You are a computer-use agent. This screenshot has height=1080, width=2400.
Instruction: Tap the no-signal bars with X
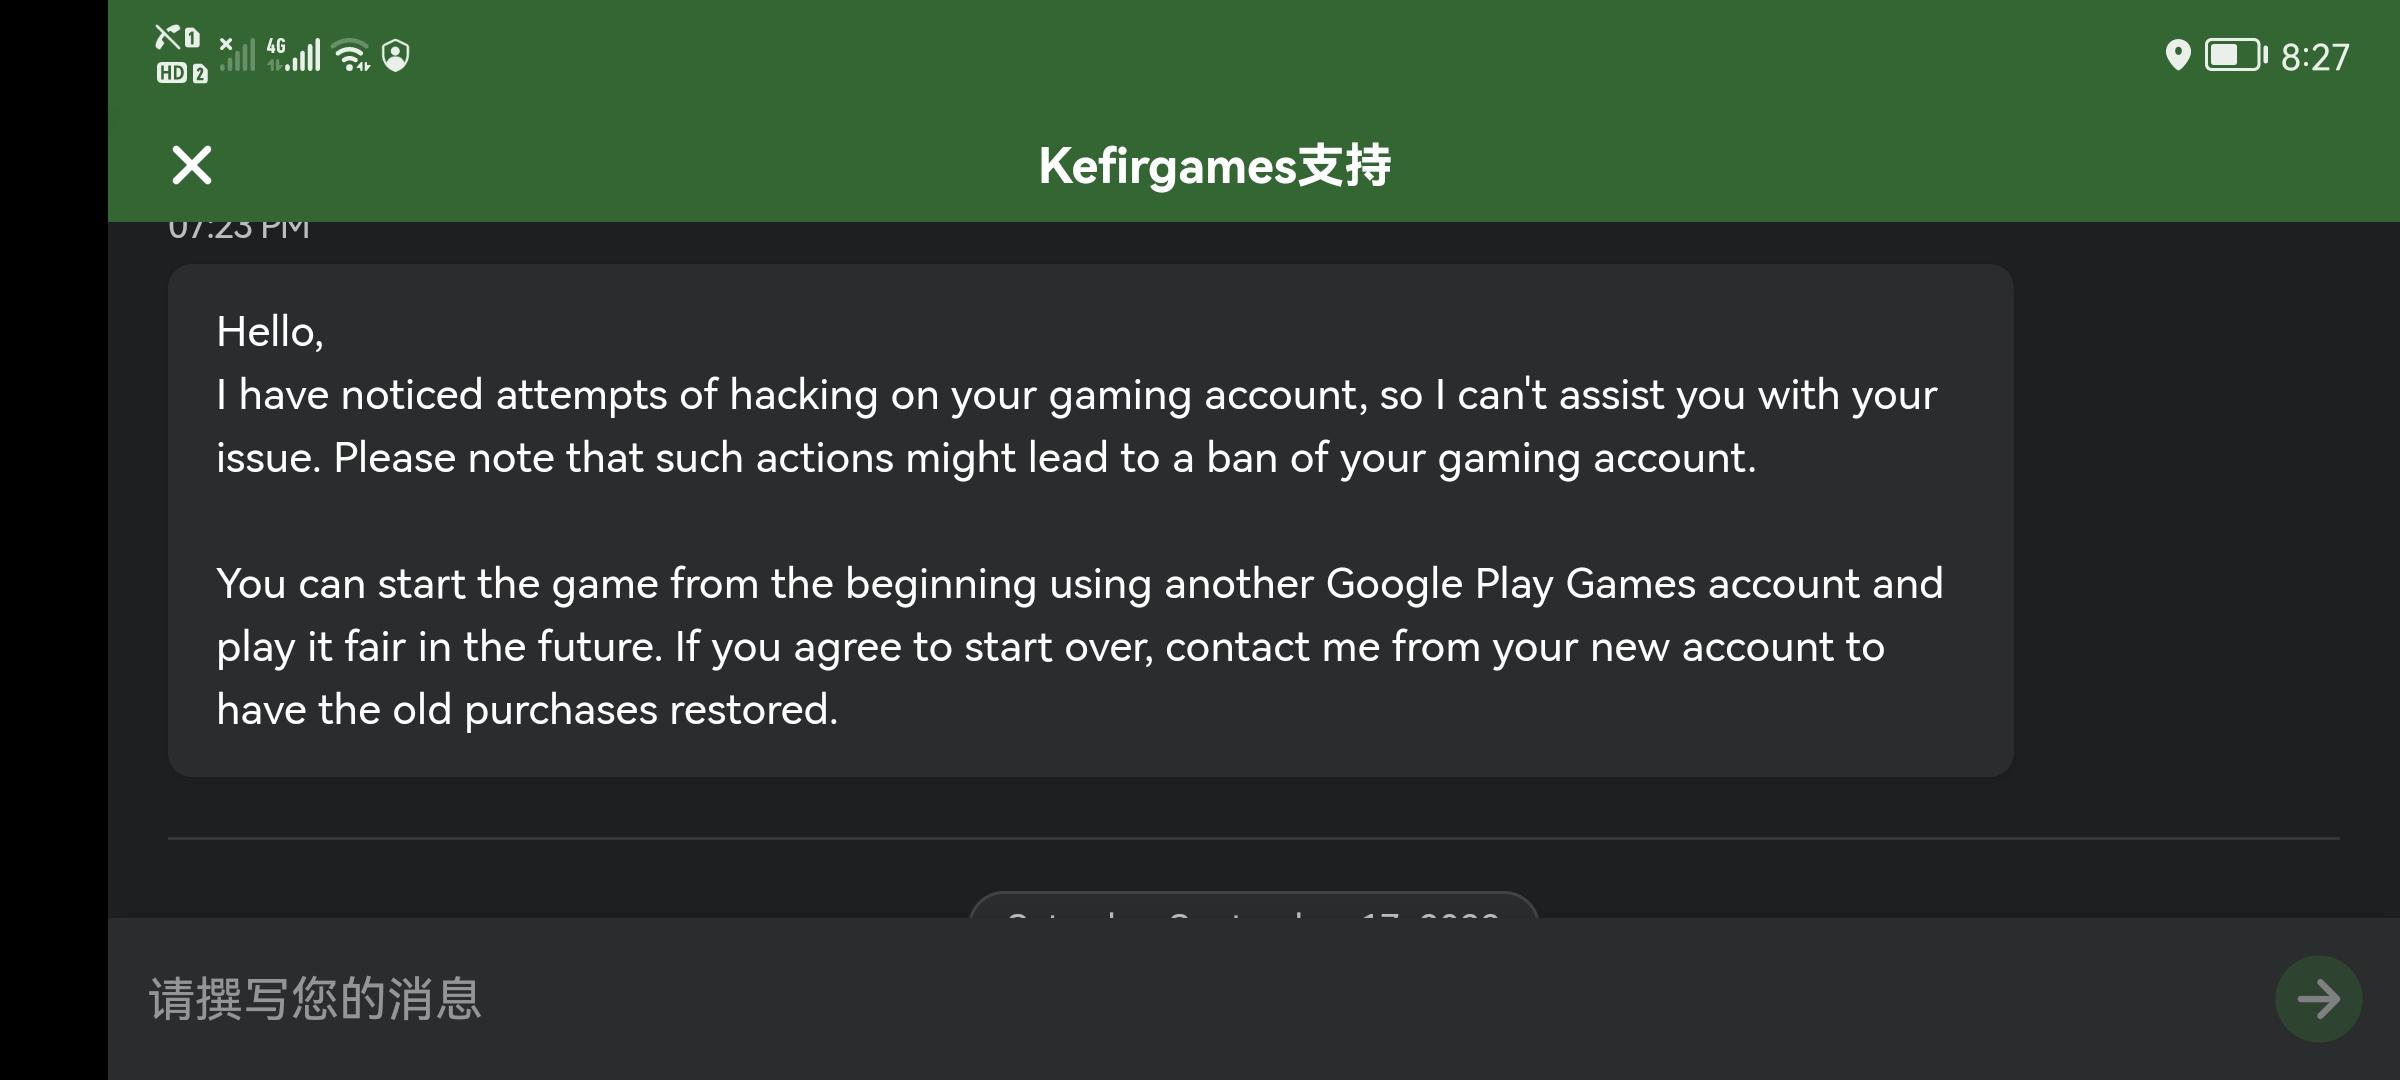[237, 54]
